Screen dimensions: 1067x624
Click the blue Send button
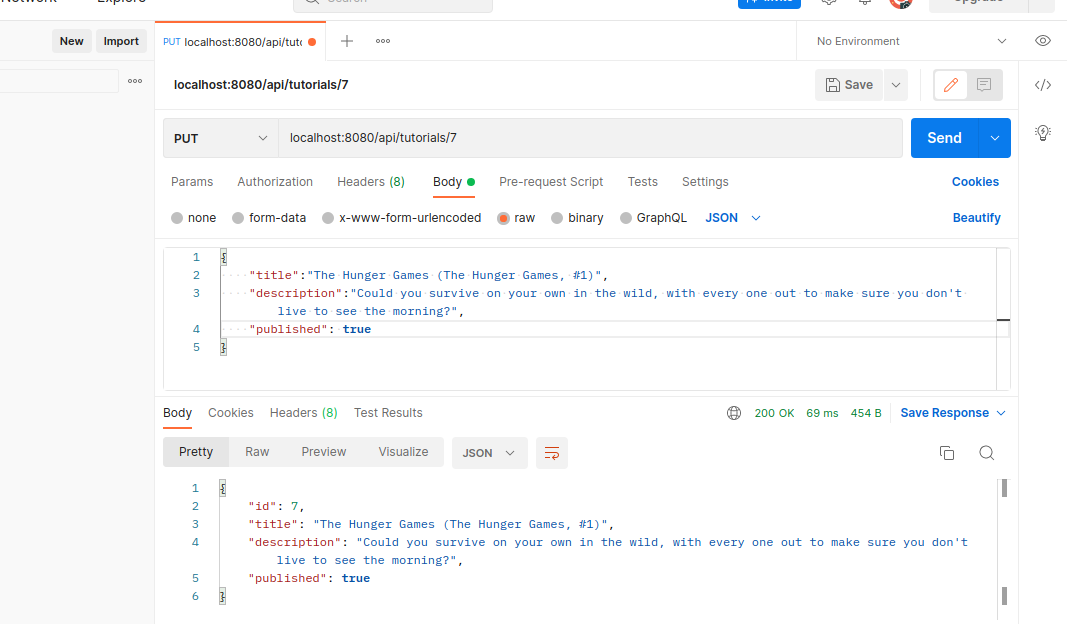(x=945, y=138)
